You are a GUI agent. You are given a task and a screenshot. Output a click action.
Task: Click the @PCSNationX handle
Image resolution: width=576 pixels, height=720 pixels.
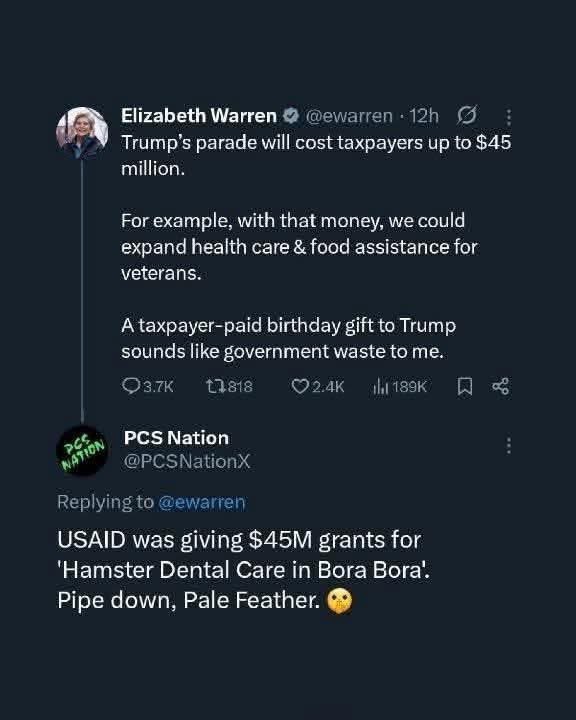tap(187, 461)
